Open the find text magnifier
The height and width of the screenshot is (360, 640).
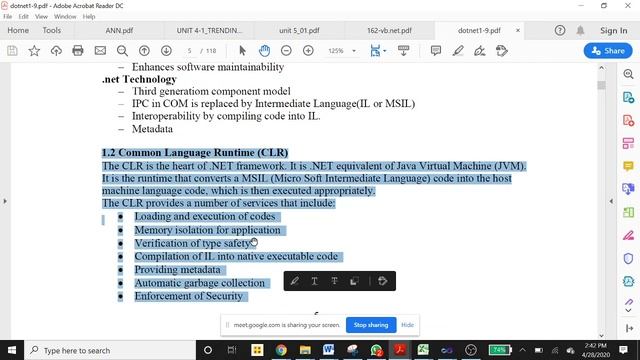[122, 51]
